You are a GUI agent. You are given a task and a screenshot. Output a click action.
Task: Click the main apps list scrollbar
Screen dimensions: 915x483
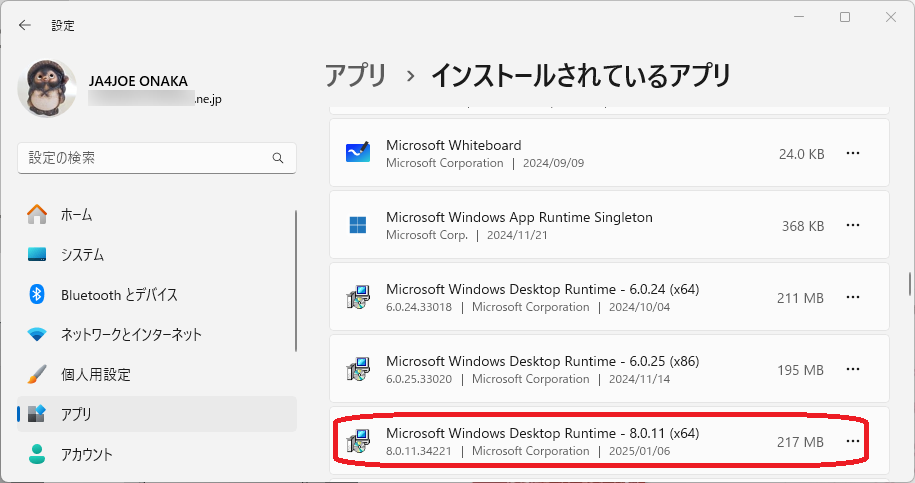pyautogui.click(x=910, y=285)
